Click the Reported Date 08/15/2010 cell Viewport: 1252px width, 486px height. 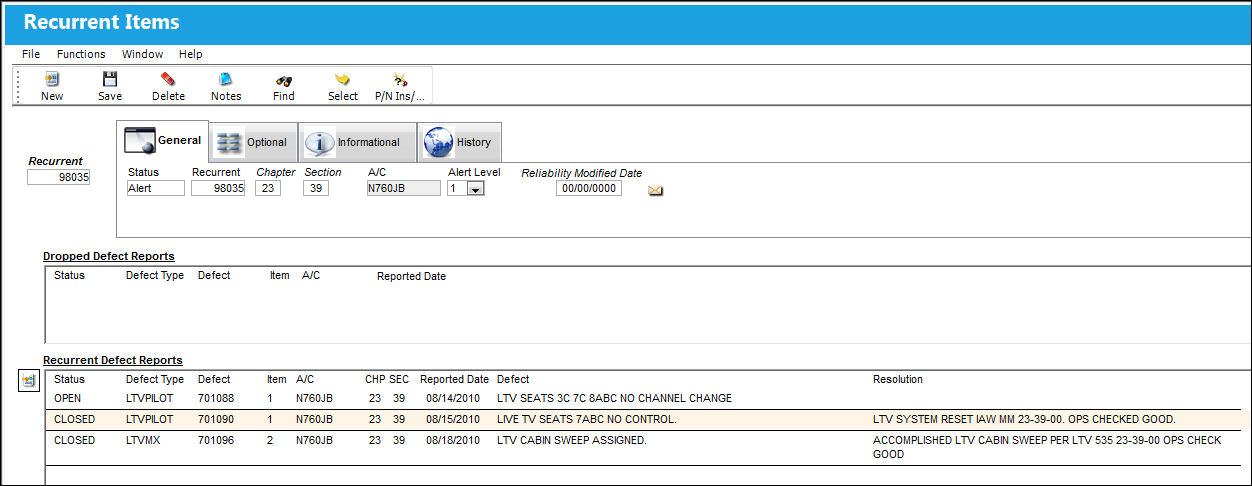coord(453,419)
